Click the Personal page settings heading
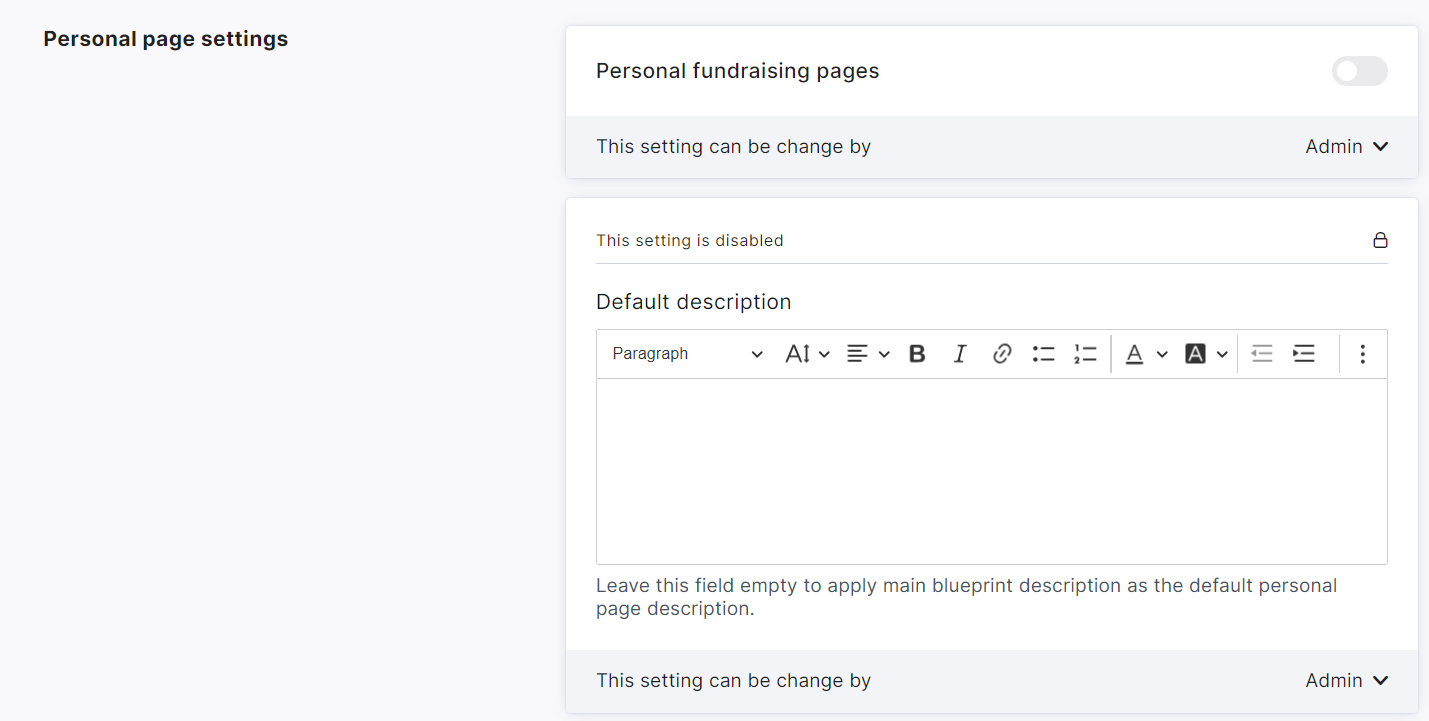 166,39
